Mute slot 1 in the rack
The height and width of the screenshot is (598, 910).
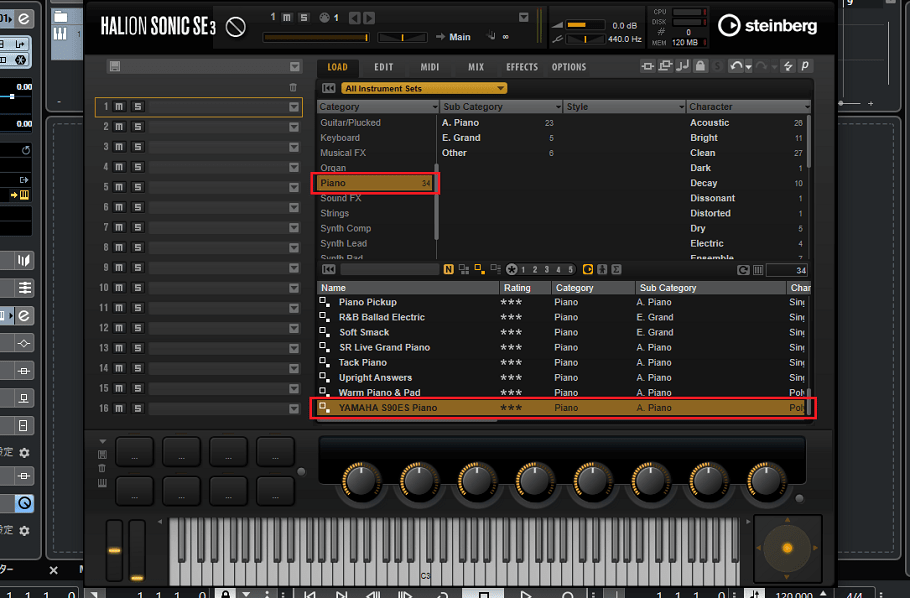click(118, 107)
